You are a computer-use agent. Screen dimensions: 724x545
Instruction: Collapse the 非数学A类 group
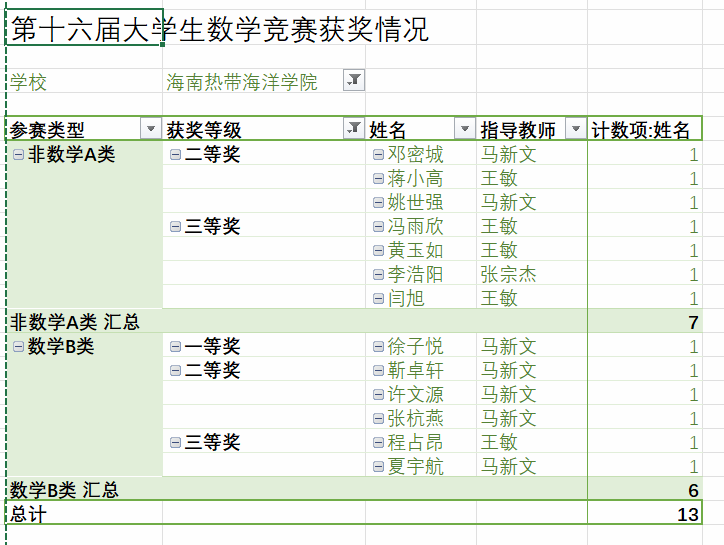[18, 154]
